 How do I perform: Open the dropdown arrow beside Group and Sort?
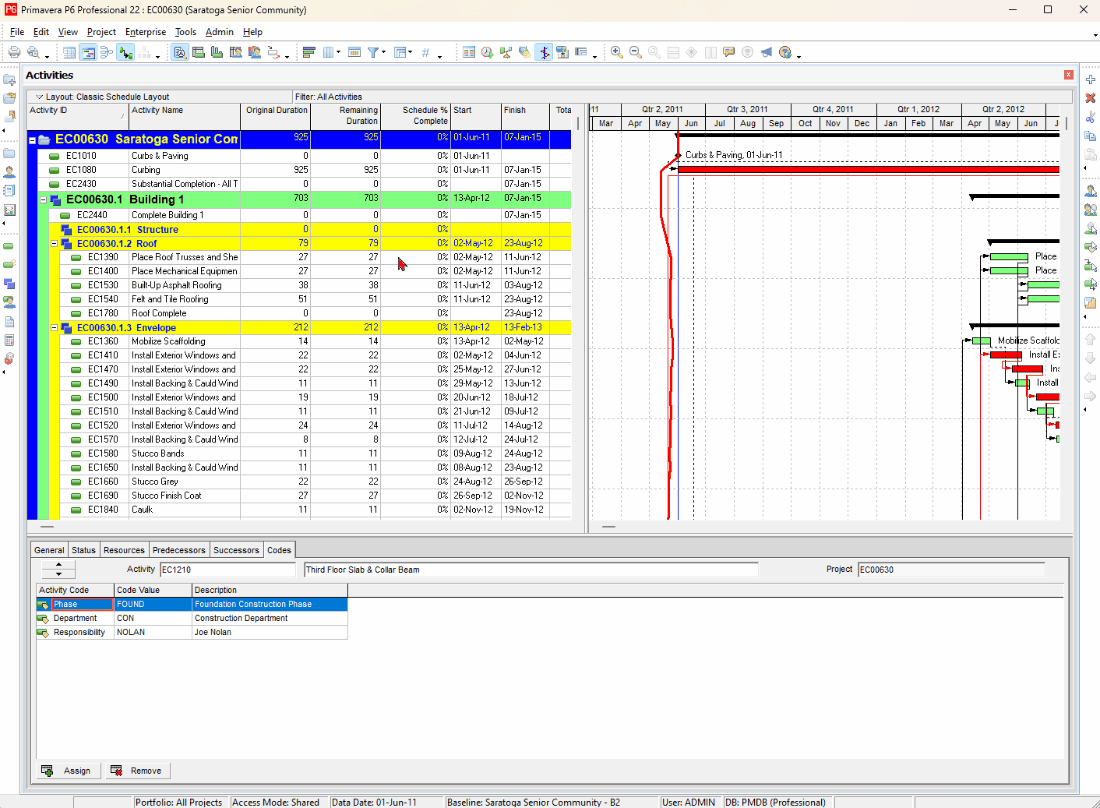(410, 53)
